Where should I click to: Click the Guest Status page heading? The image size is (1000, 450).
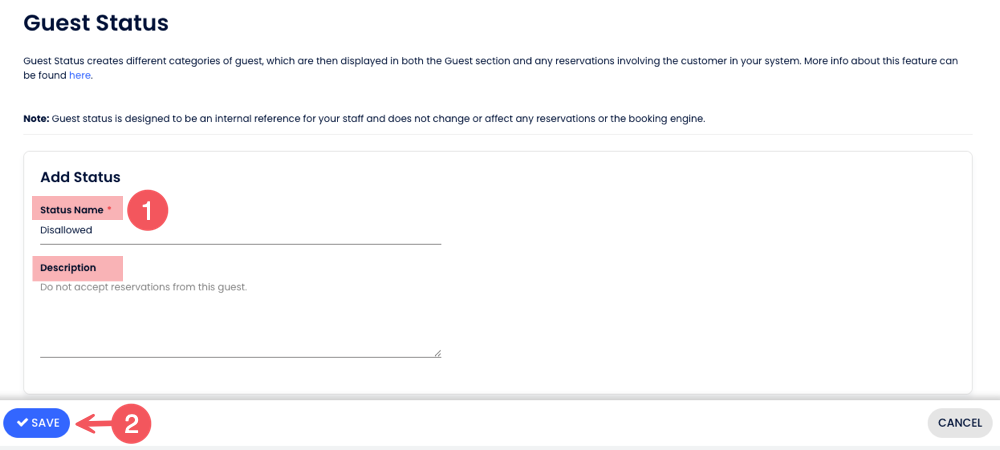tap(96, 22)
